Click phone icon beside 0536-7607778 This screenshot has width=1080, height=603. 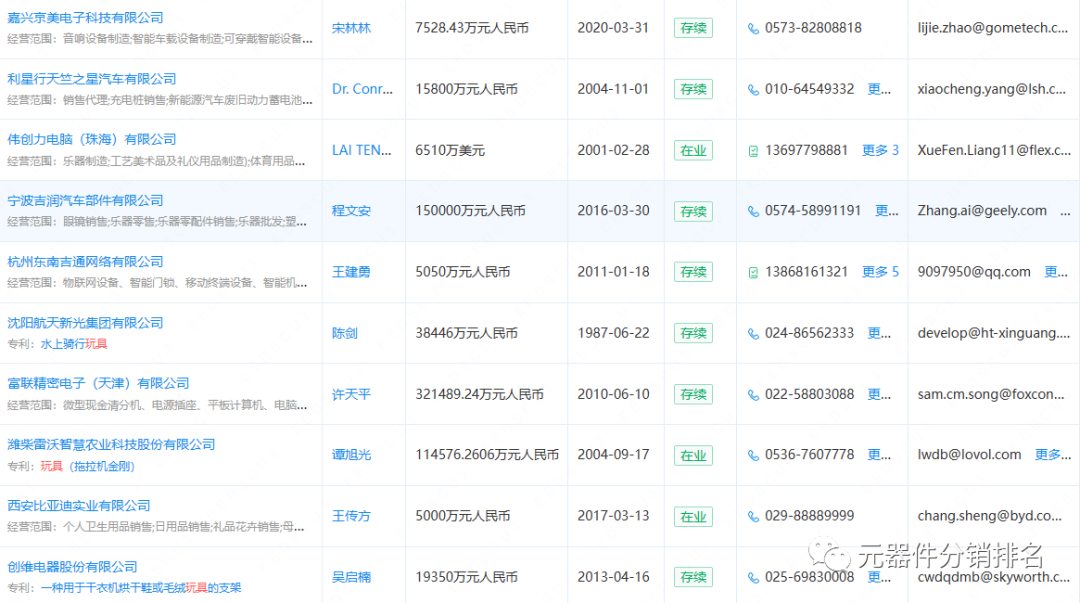(754, 456)
